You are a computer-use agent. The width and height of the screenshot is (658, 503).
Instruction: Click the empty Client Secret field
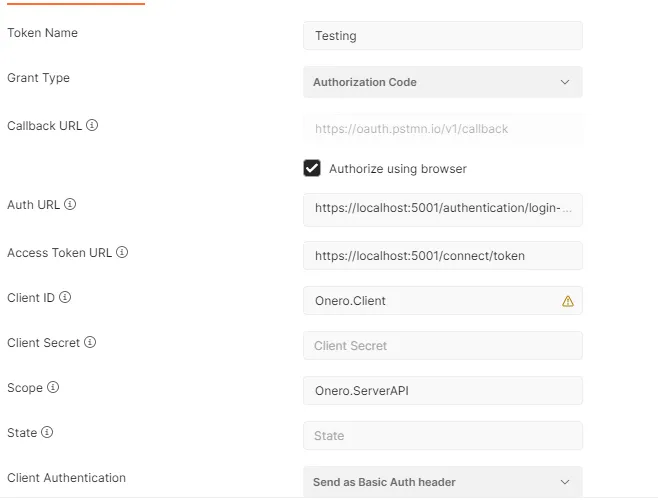442,346
